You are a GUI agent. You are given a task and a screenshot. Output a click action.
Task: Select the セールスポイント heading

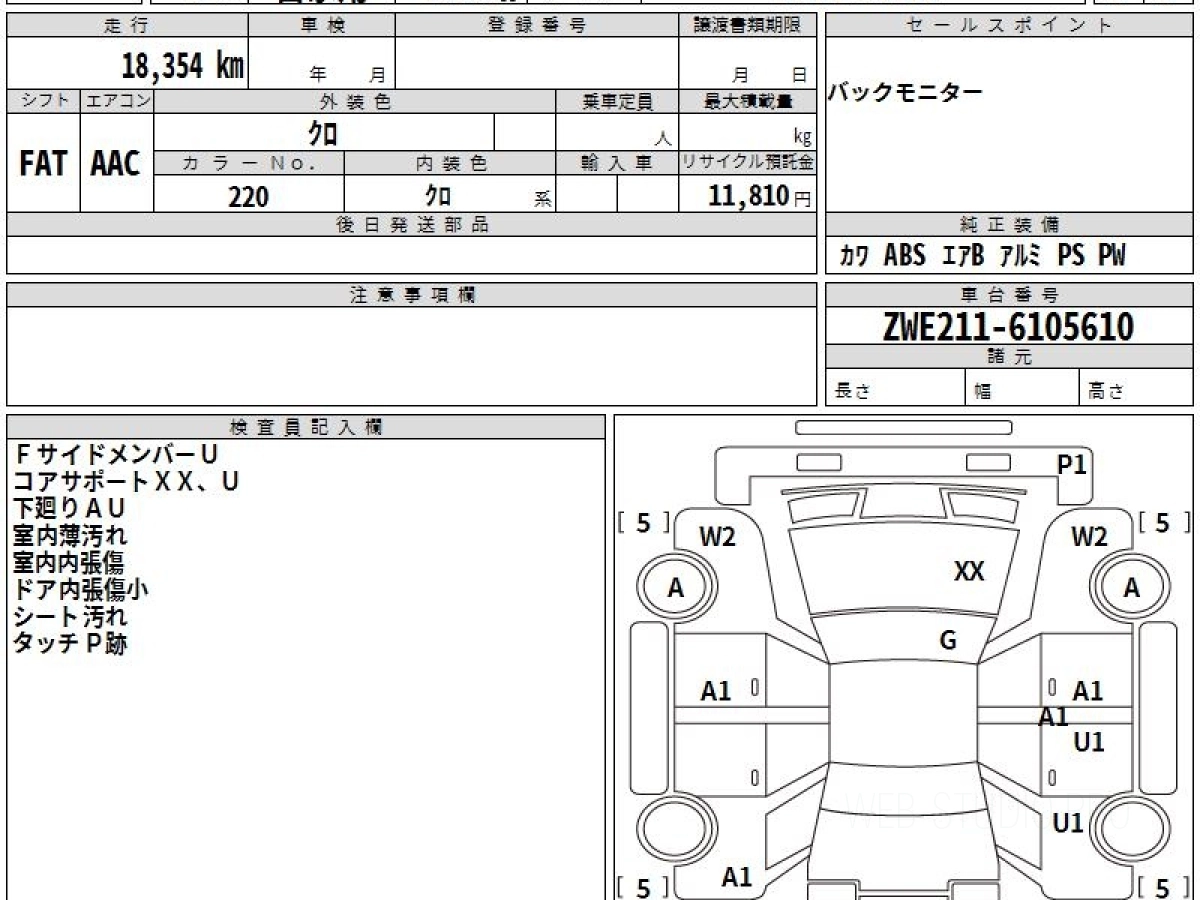click(x=1009, y=26)
